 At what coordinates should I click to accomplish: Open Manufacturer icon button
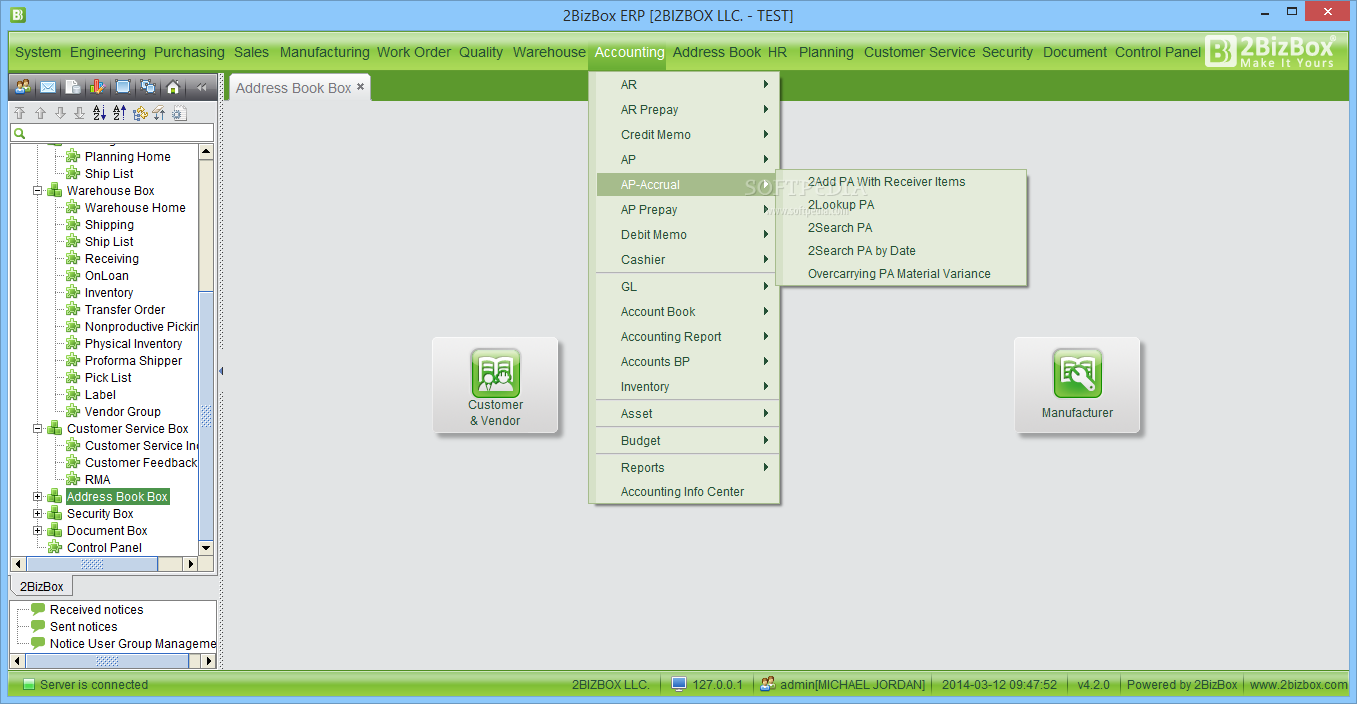[x=1077, y=385]
